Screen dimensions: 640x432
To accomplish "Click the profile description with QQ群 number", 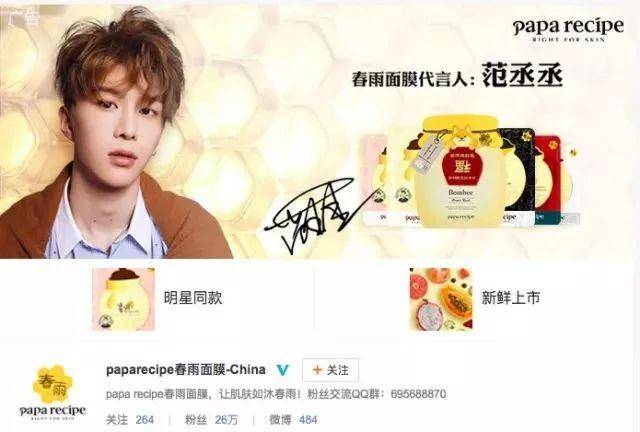I will tap(276, 394).
